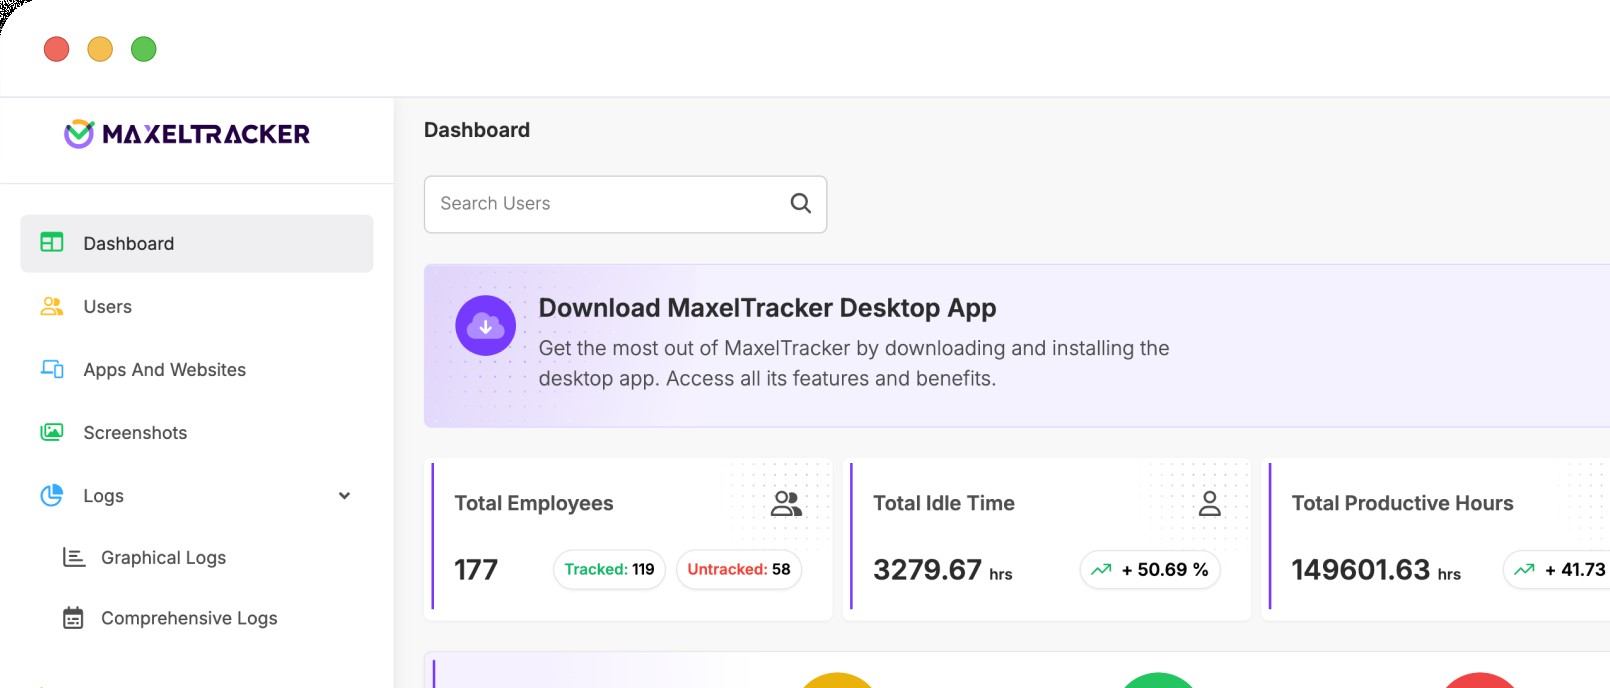Click the Comprehensive Logs calendar icon
The height and width of the screenshot is (688, 1610).
74,619
